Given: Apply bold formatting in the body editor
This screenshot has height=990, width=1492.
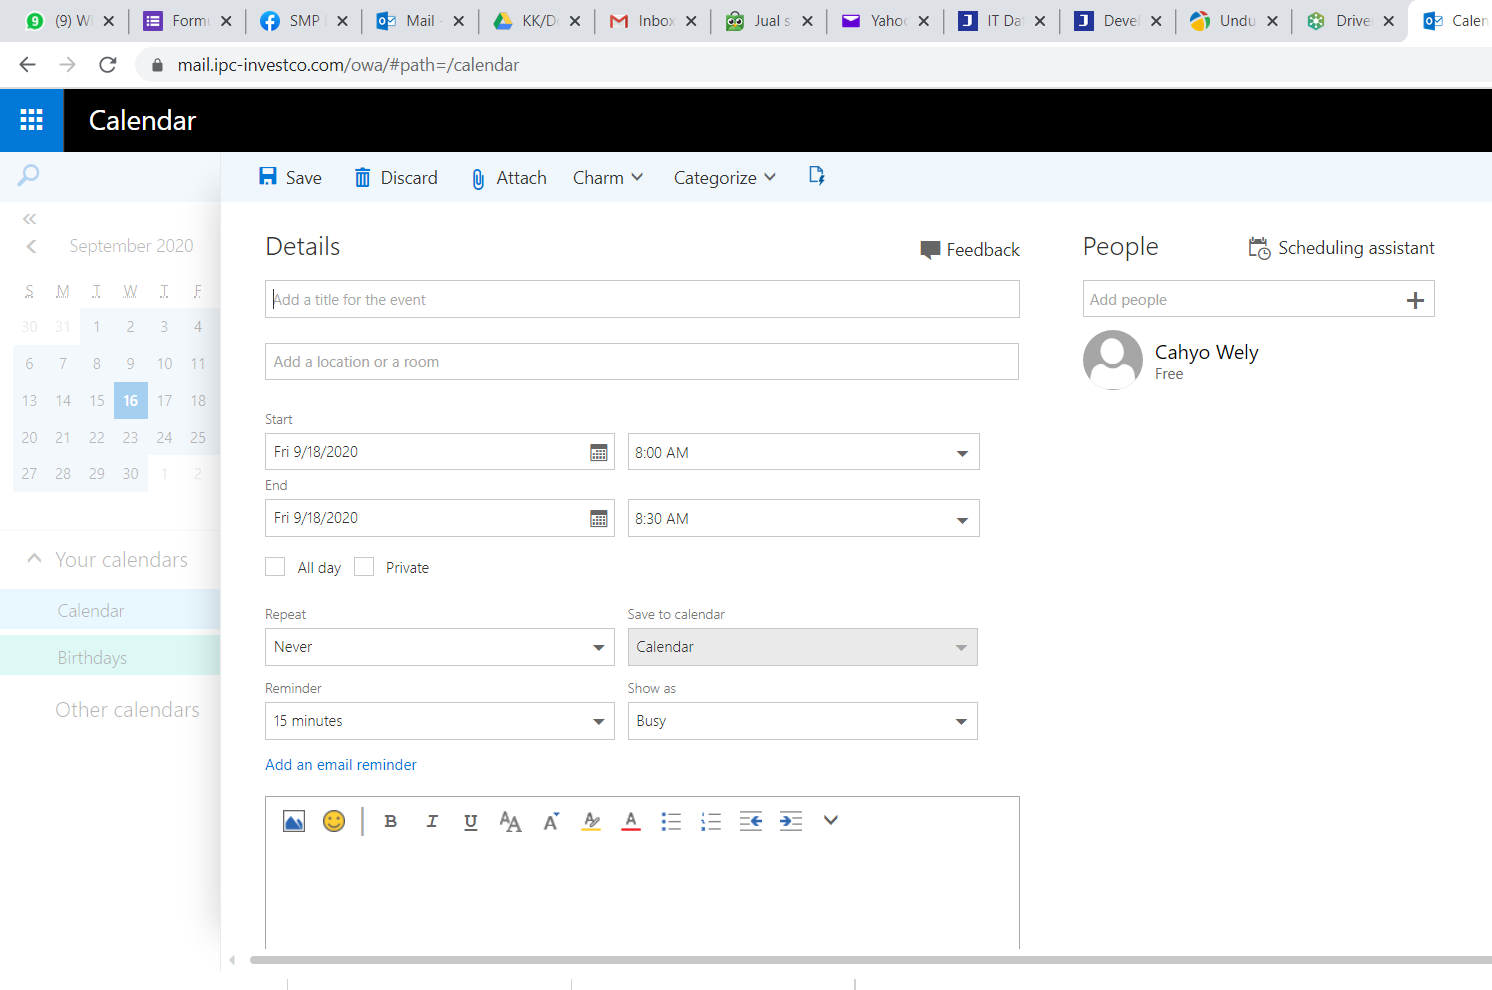Looking at the screenshot, I should tap(391, 821).
